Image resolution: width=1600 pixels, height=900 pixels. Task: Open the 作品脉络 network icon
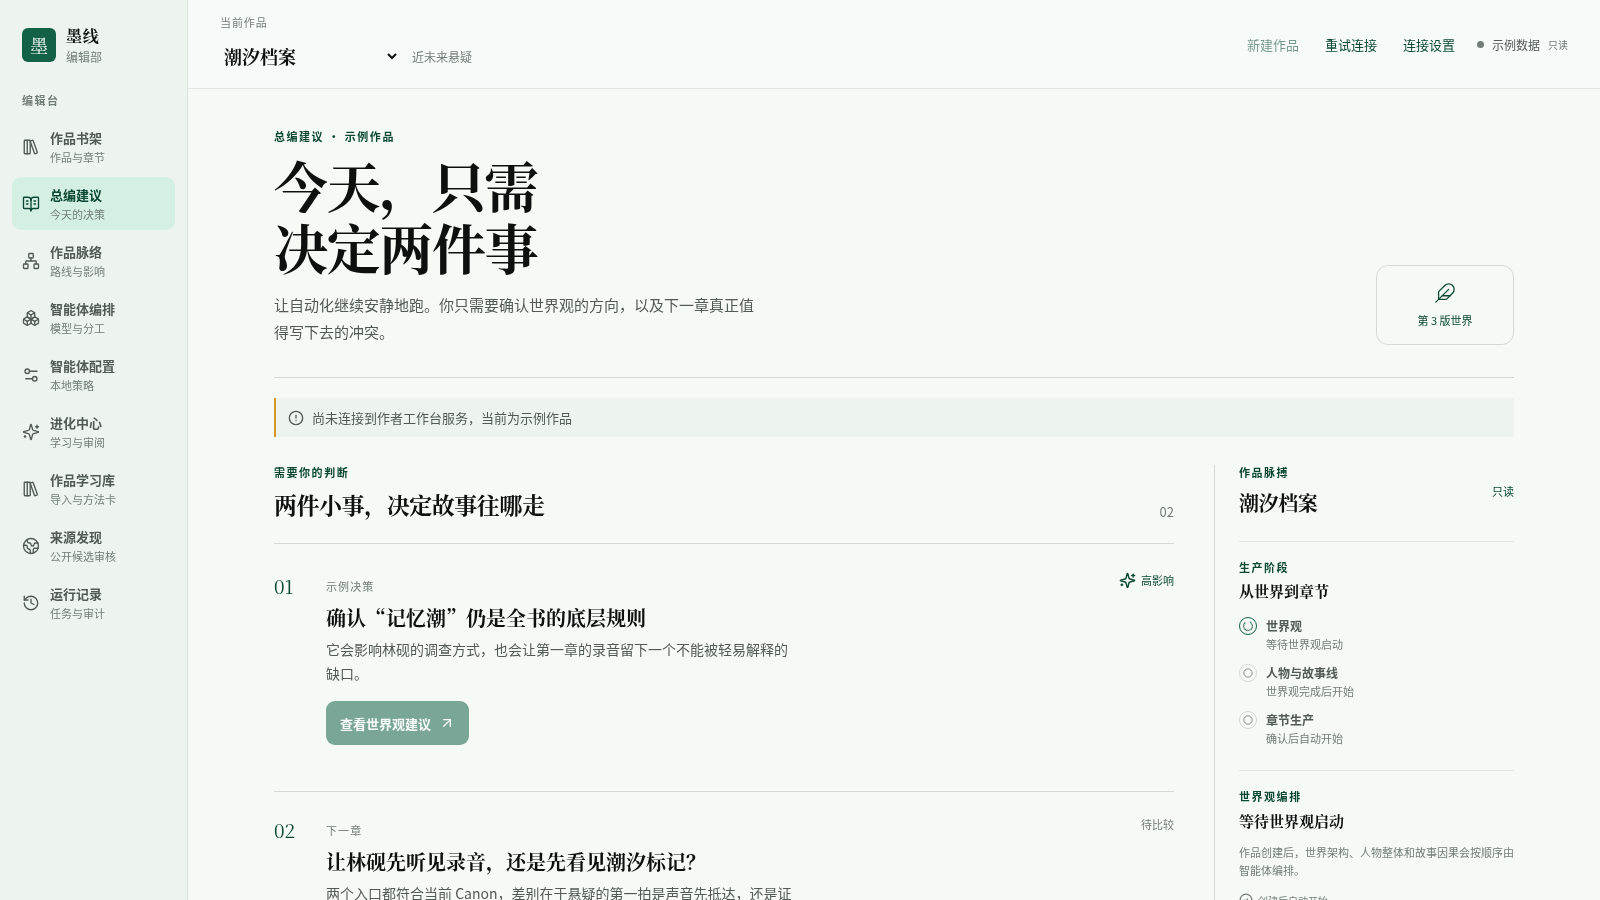[x=31, y=261]
